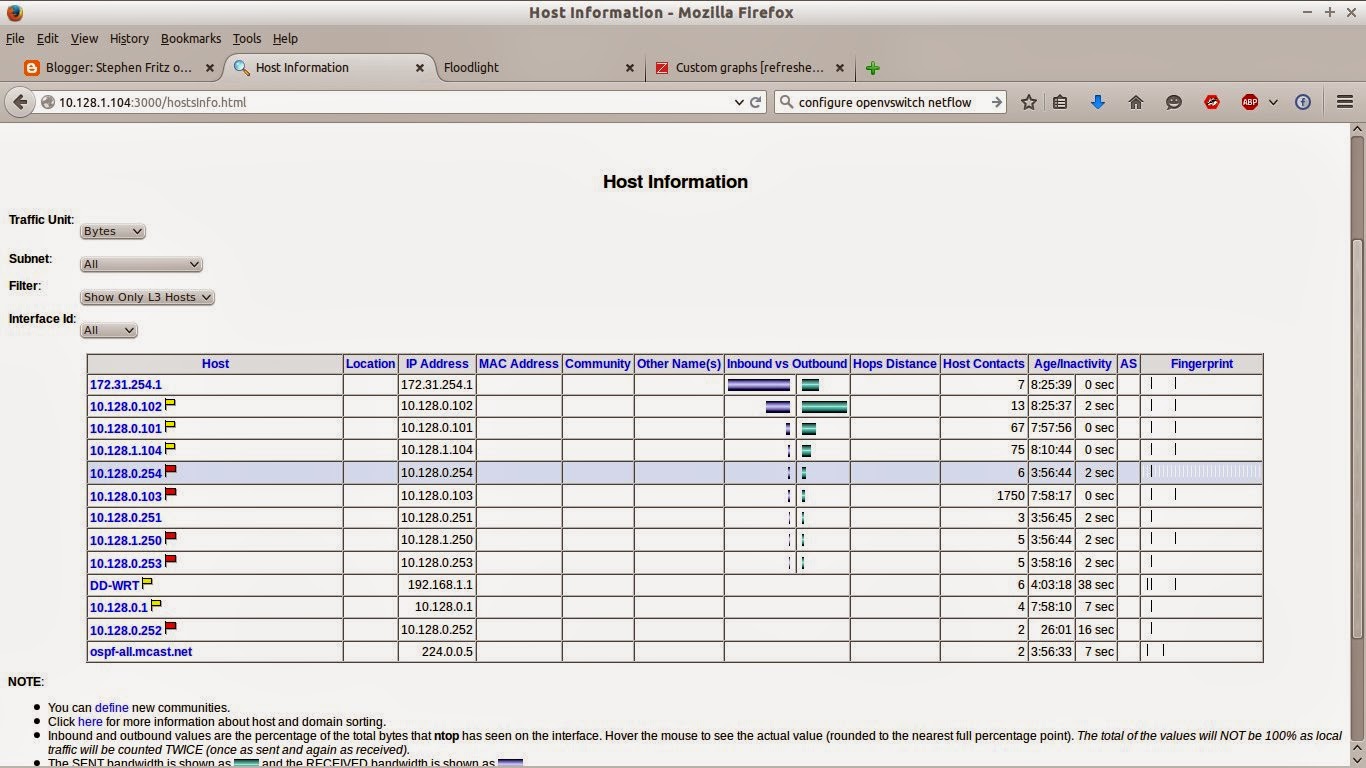Open the Show Only L3 Hosts filter dropdown
This screenshot has height=768, width=1366.
[x=146, y=297]
